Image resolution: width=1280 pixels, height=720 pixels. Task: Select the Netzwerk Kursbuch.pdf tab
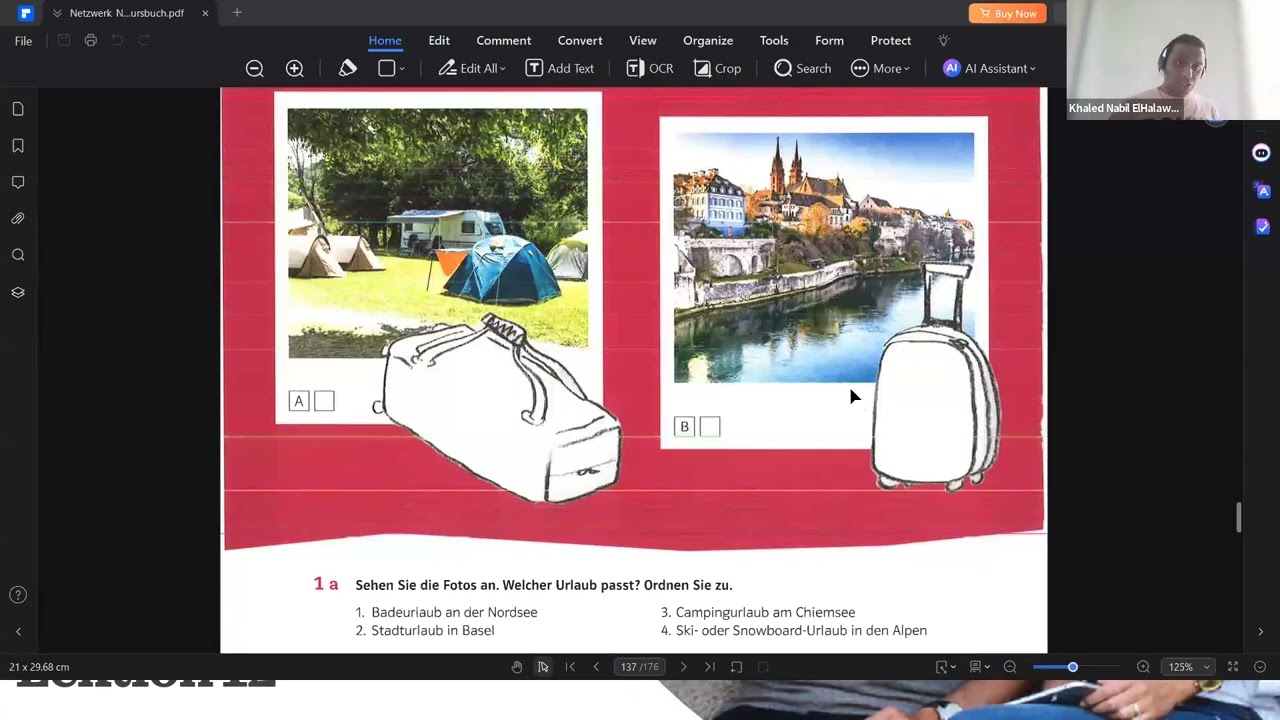127,13
